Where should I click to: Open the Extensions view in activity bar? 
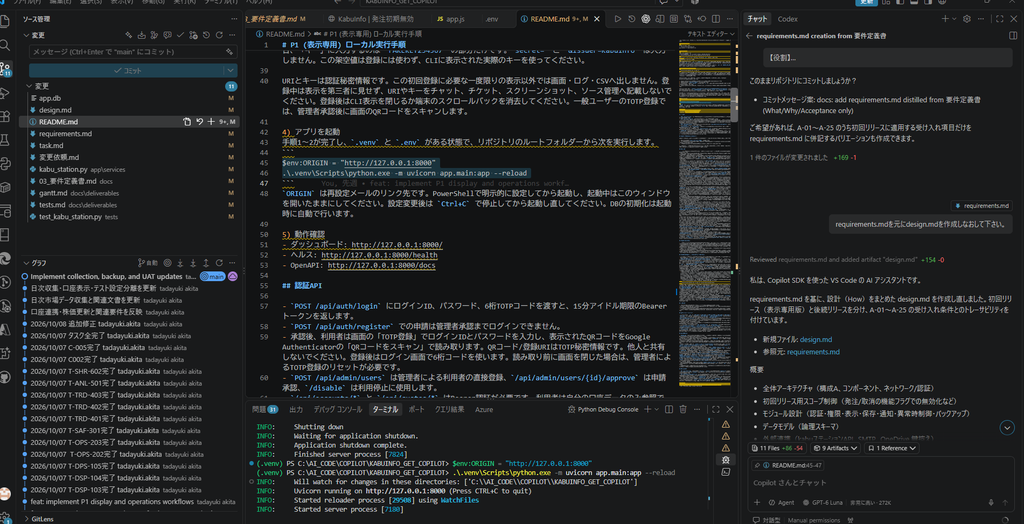pos(5,116)
